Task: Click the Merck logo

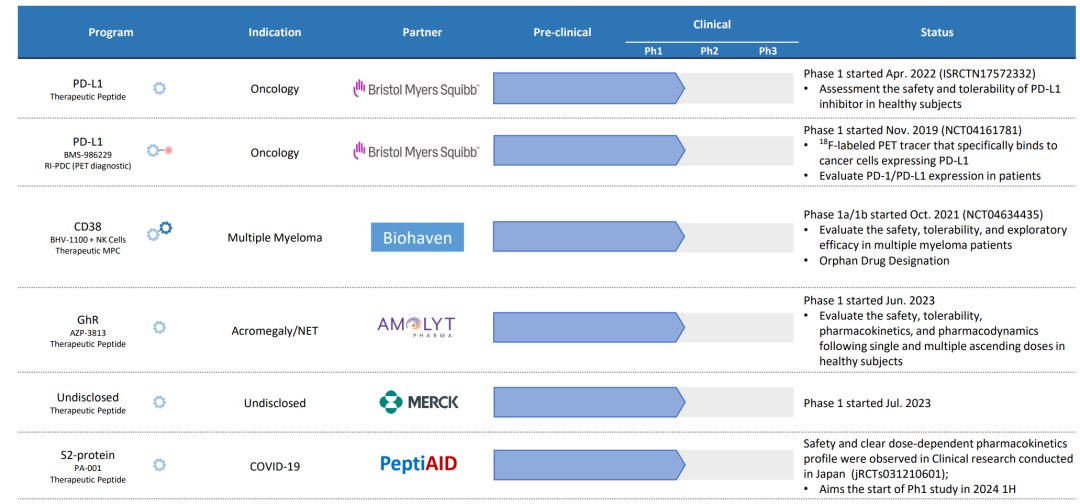Action: coord(419,402)
